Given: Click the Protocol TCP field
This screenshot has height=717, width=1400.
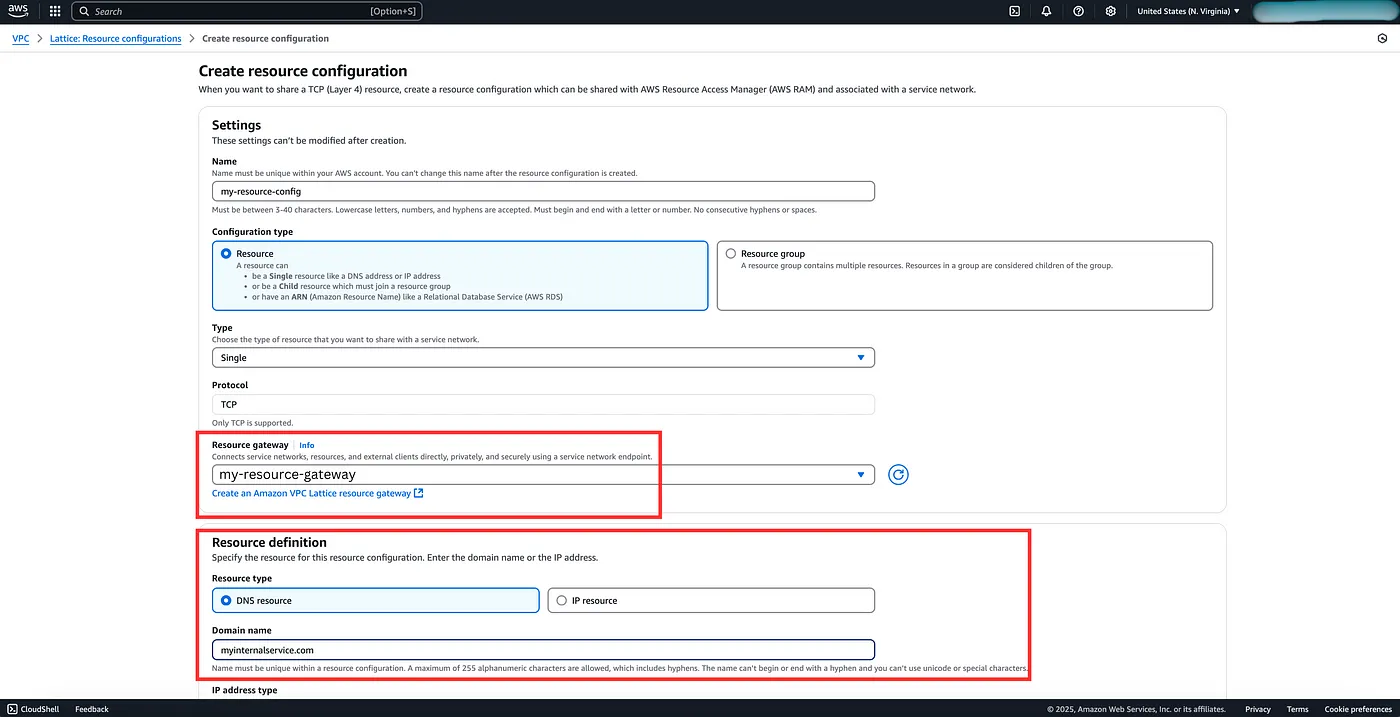Looking at the screenshot, I should coord(543,404).
